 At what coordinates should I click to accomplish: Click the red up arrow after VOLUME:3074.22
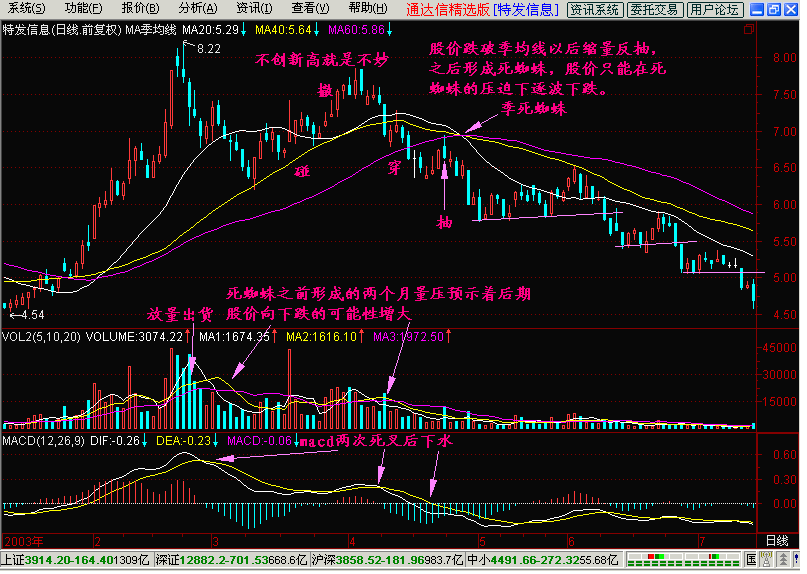point(189,338)
